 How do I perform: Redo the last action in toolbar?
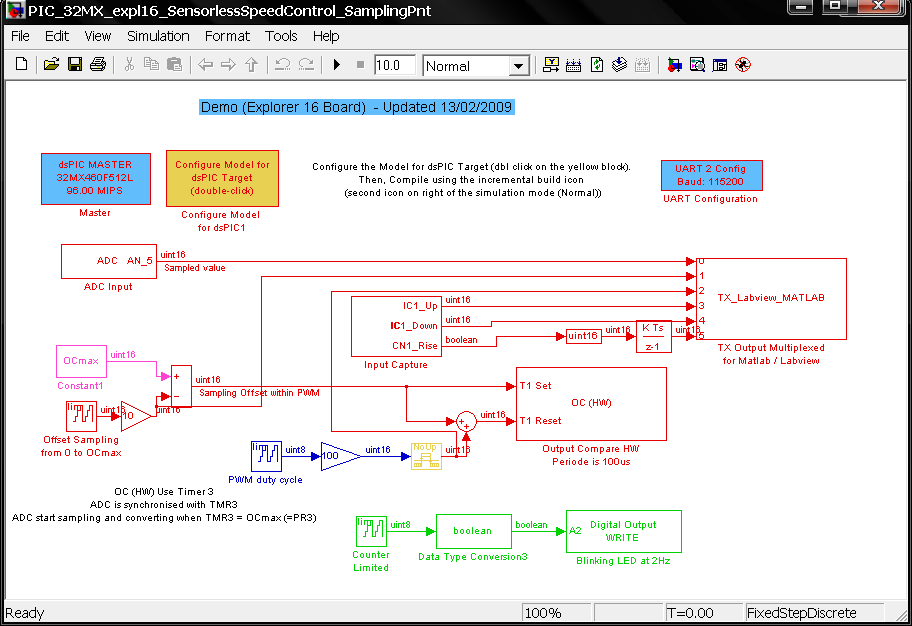point(306,65)
